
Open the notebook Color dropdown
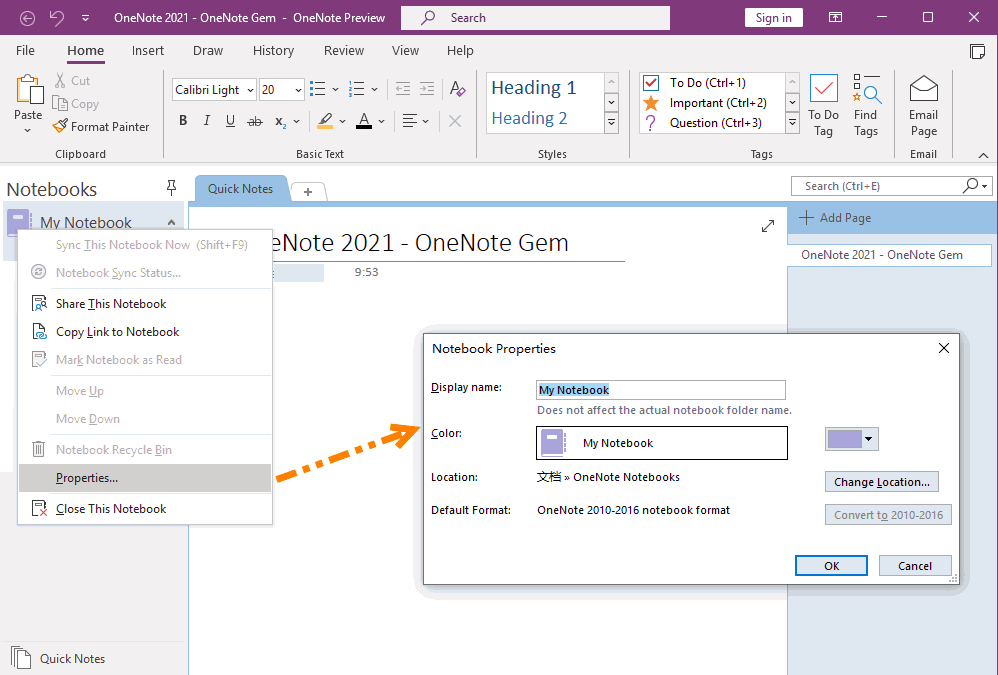(x=866, y=439)
